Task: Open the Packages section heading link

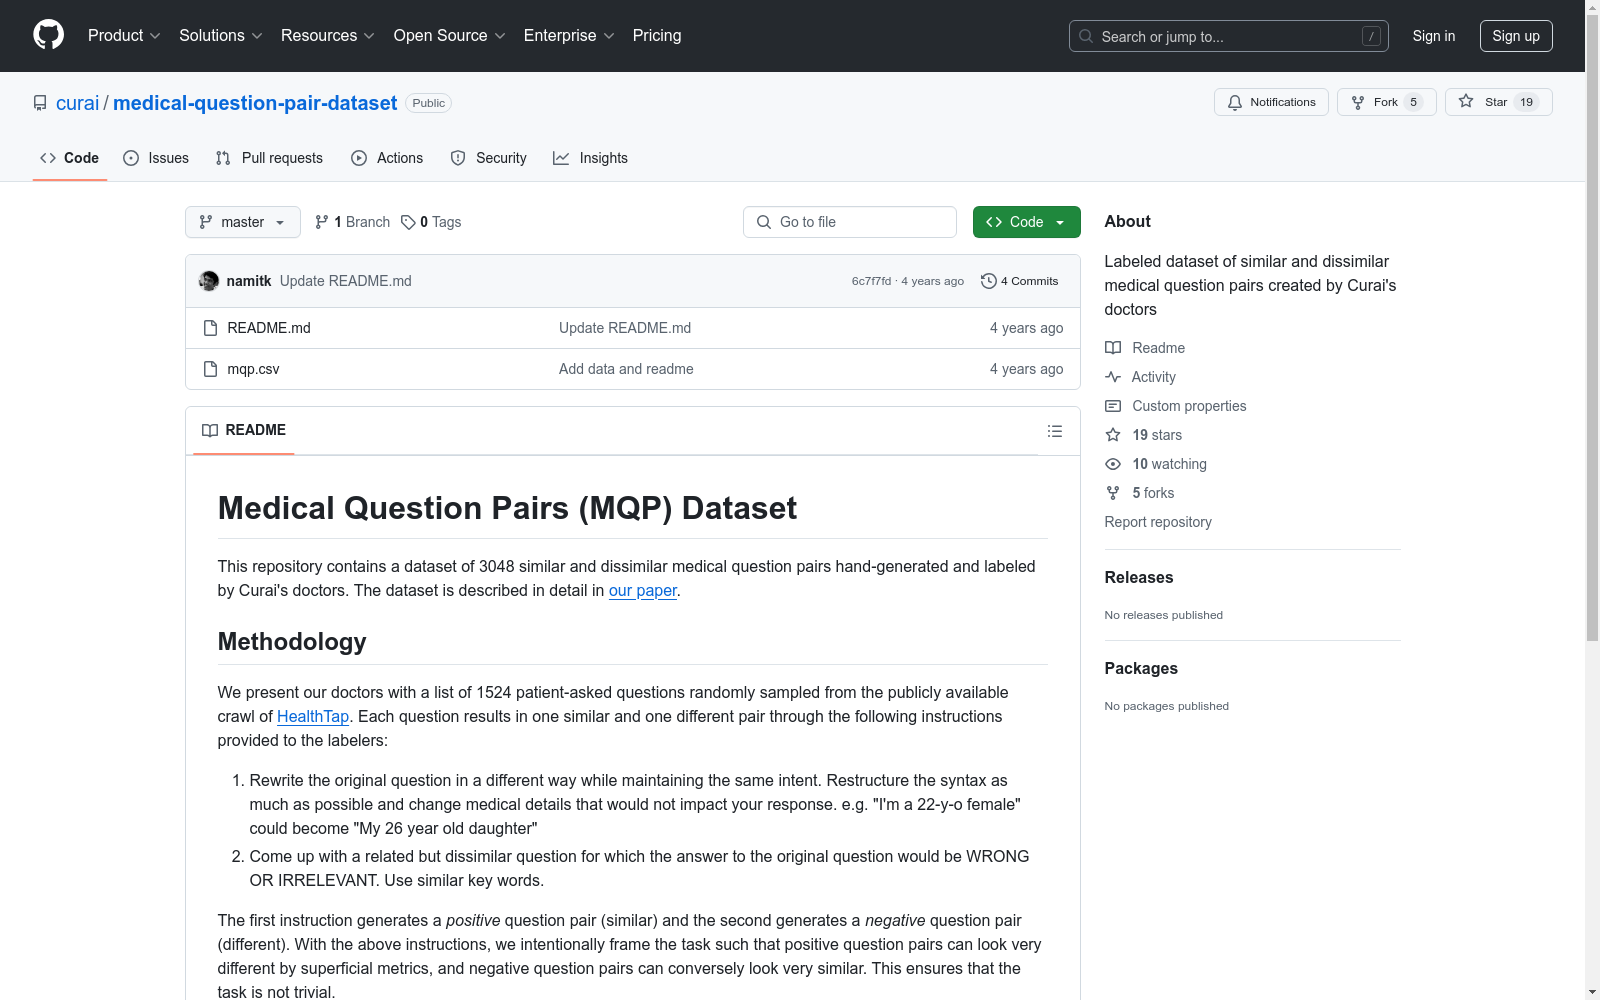Action: point(1141,668)
